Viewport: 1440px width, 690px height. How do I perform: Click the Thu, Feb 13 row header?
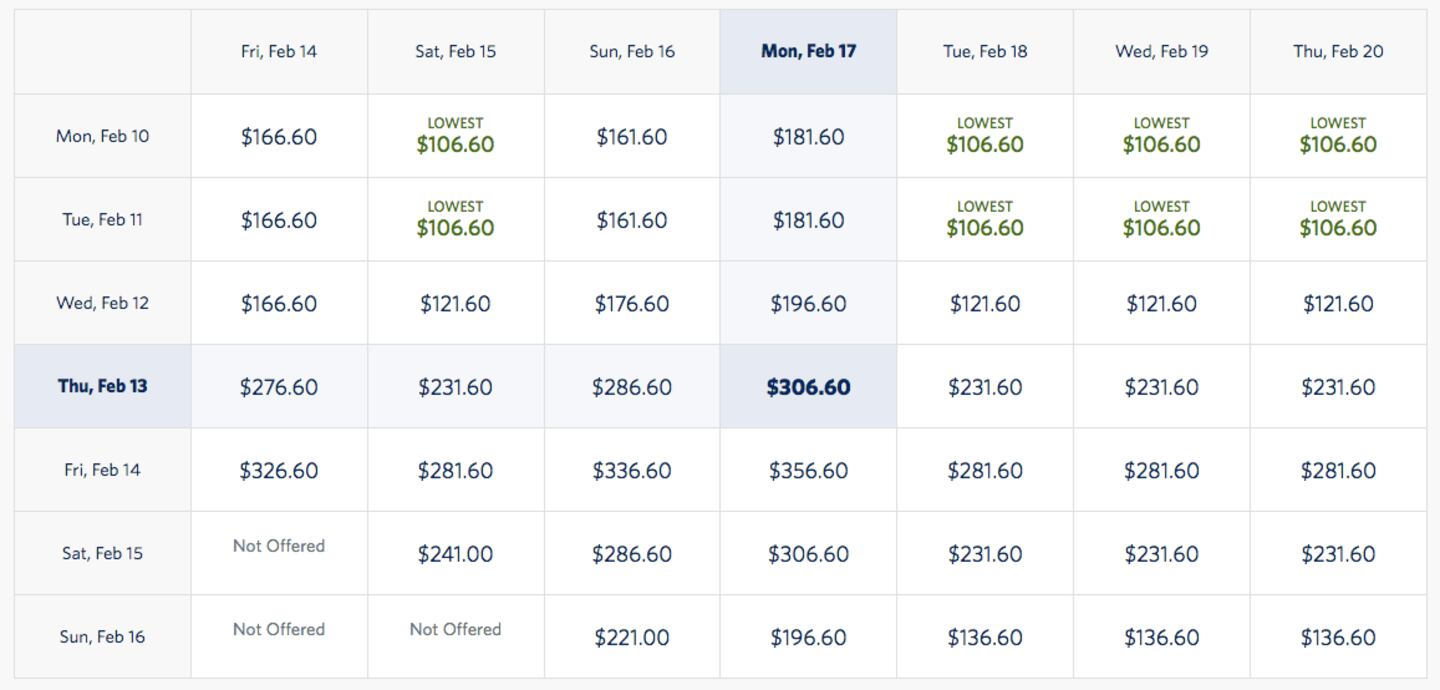click(x=103, y=386)
